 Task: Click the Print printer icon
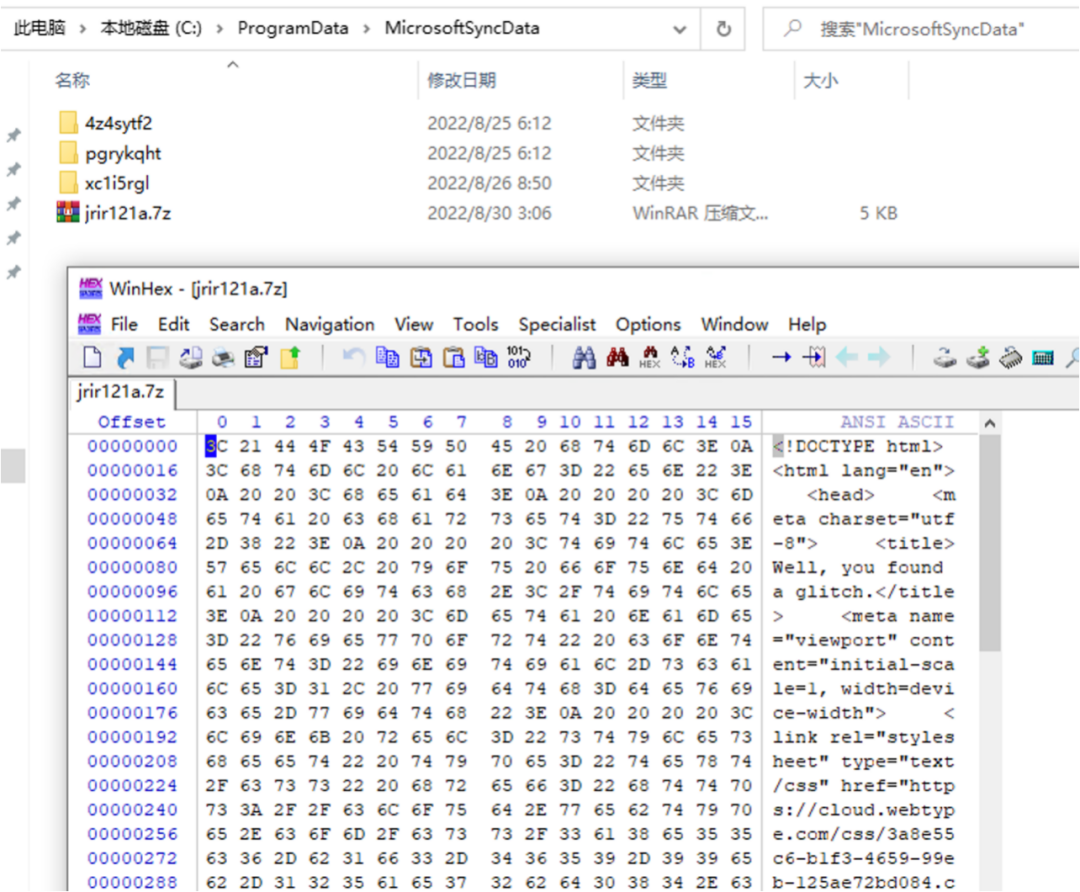click(223, 357)
